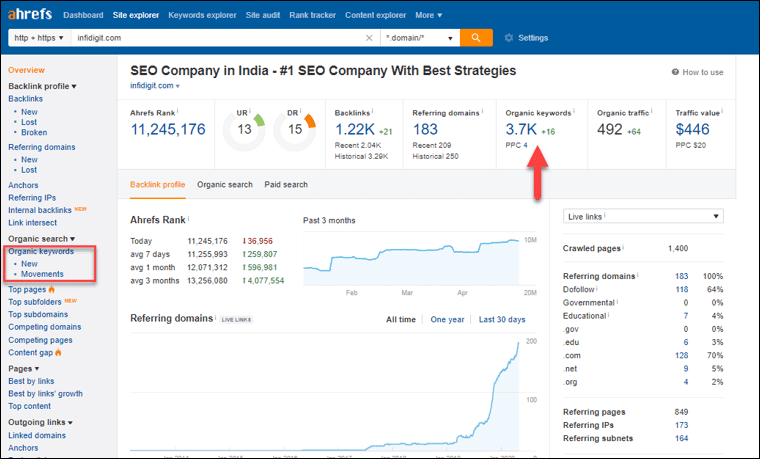Open the Backlinks sidebar link
This screenshot has width=760, height=459.
tap(25, 99)
